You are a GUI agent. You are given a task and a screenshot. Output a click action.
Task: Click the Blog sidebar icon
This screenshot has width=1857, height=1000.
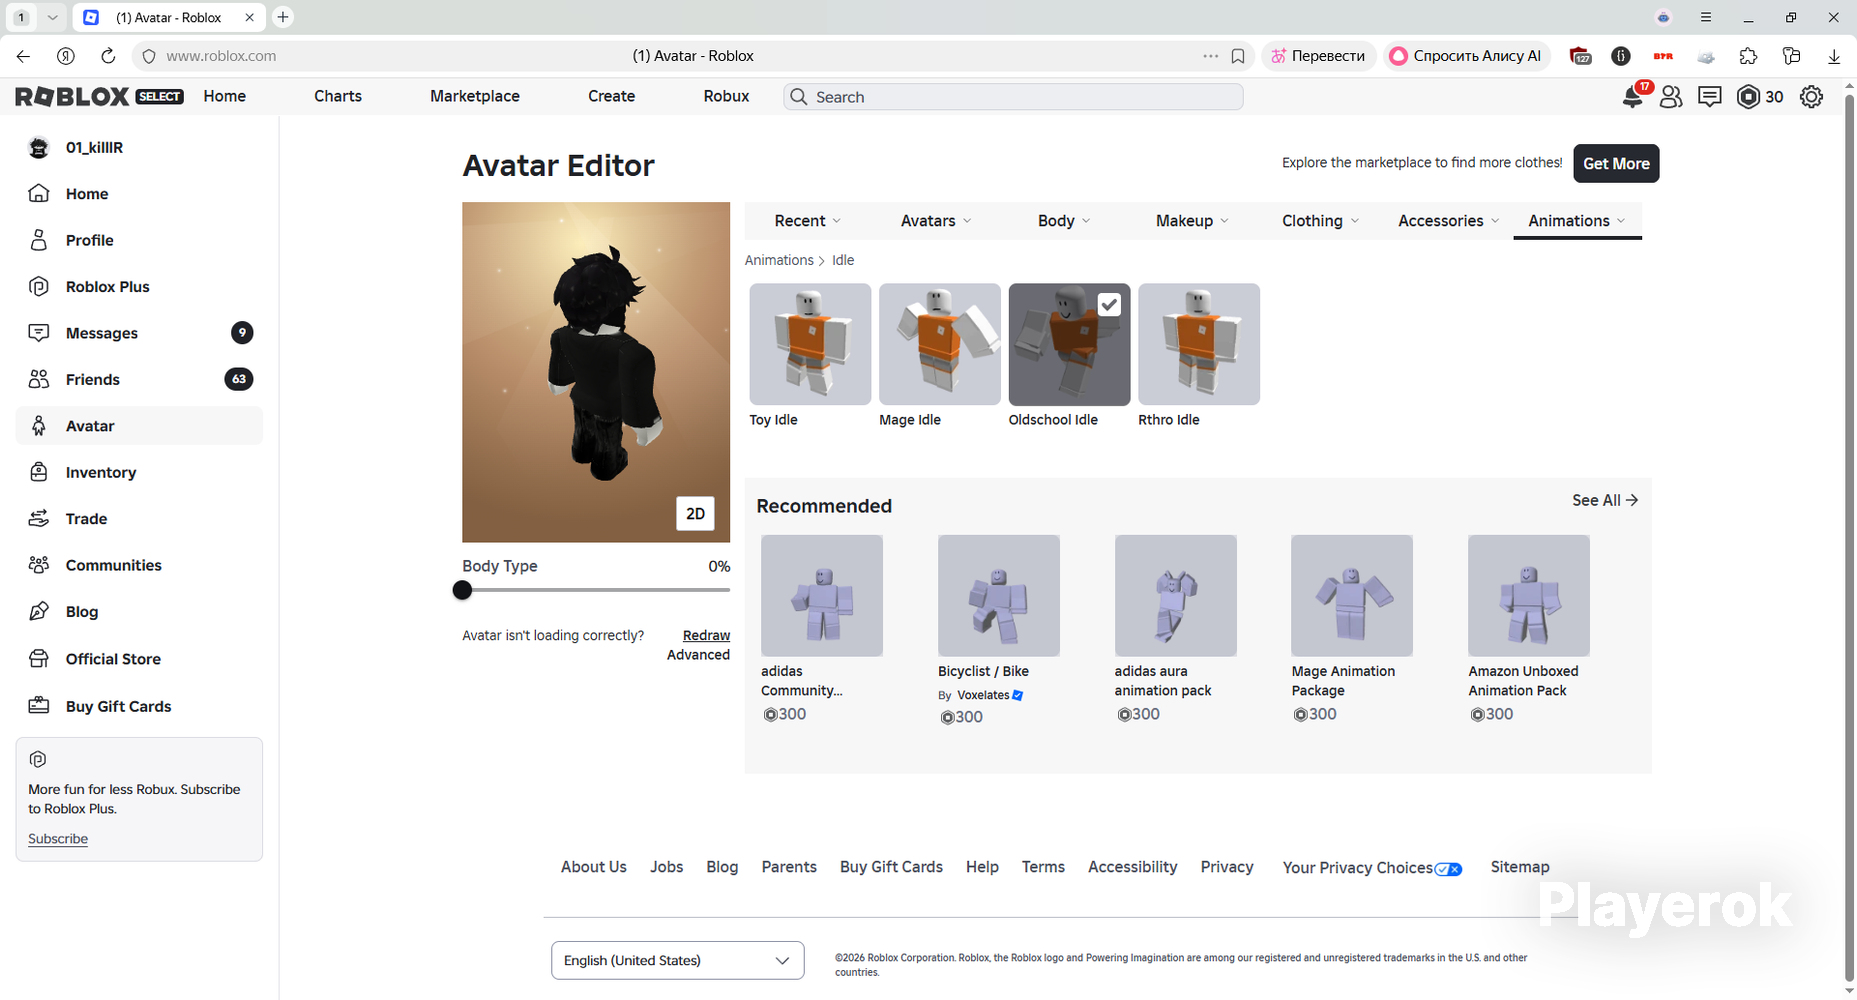[39, 611]
